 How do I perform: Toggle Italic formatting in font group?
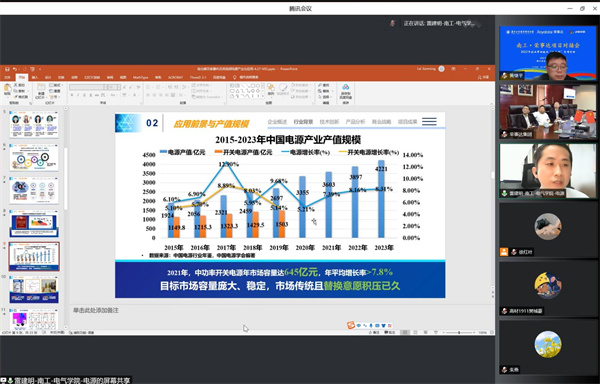[x=78, y=95]
